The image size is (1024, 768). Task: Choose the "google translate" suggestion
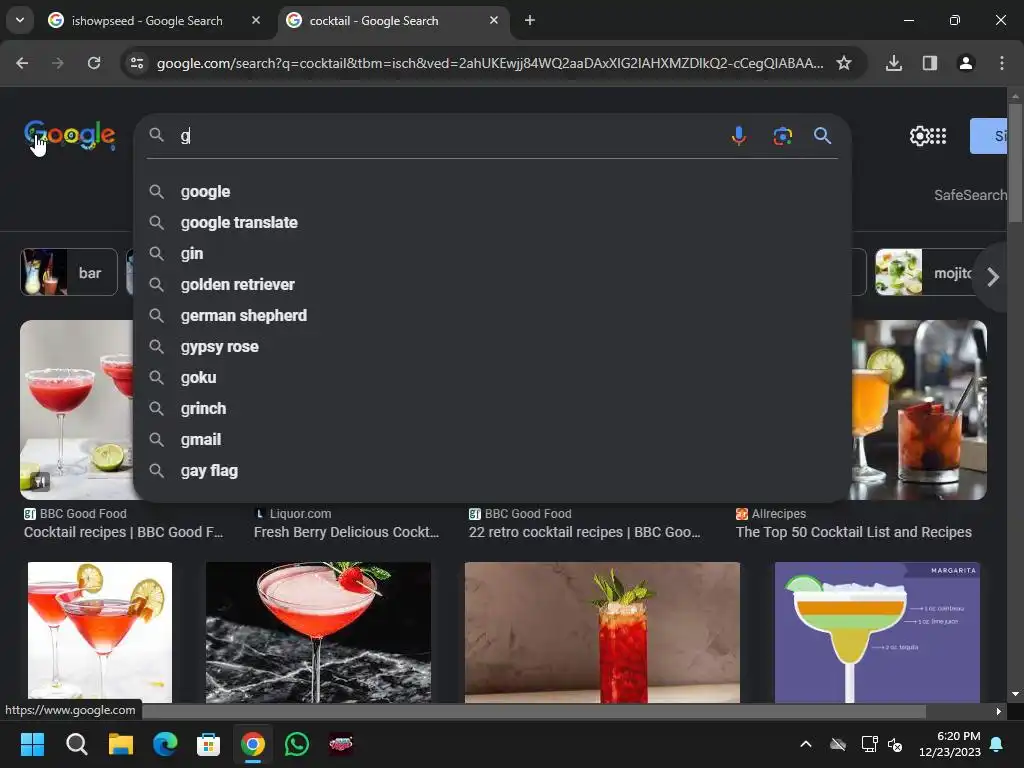[492, 223]
